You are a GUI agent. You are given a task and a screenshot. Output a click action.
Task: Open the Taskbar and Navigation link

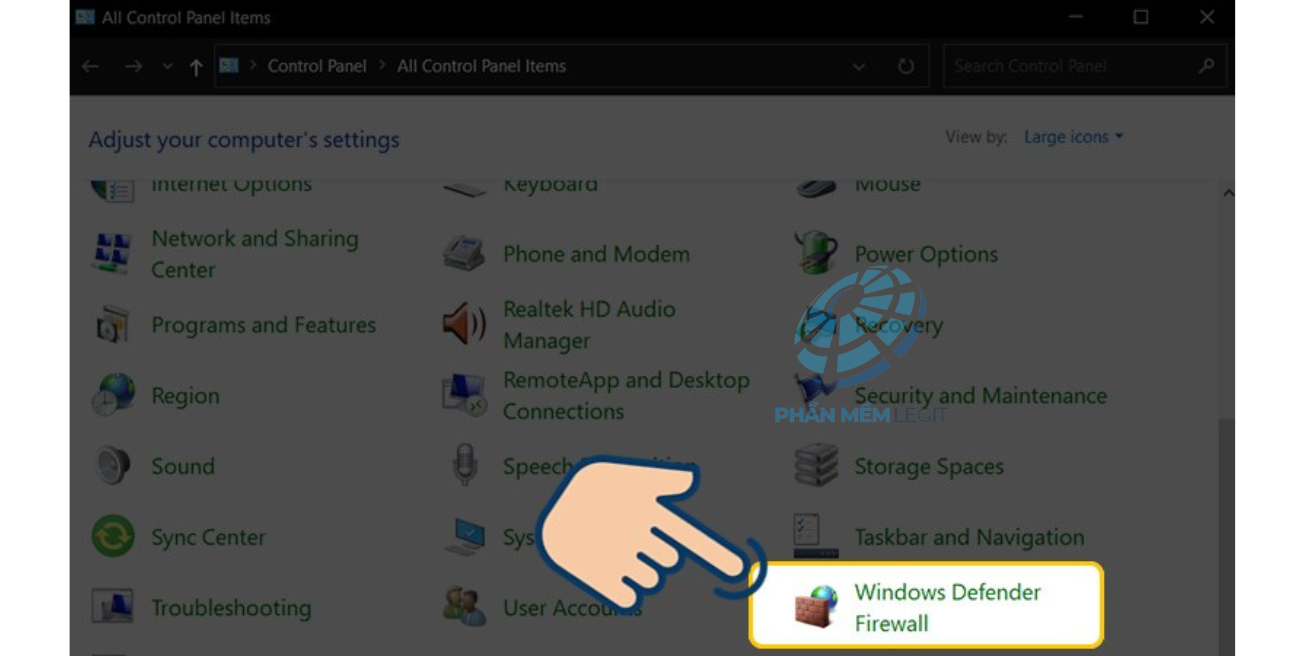click(x=969, y=537)
